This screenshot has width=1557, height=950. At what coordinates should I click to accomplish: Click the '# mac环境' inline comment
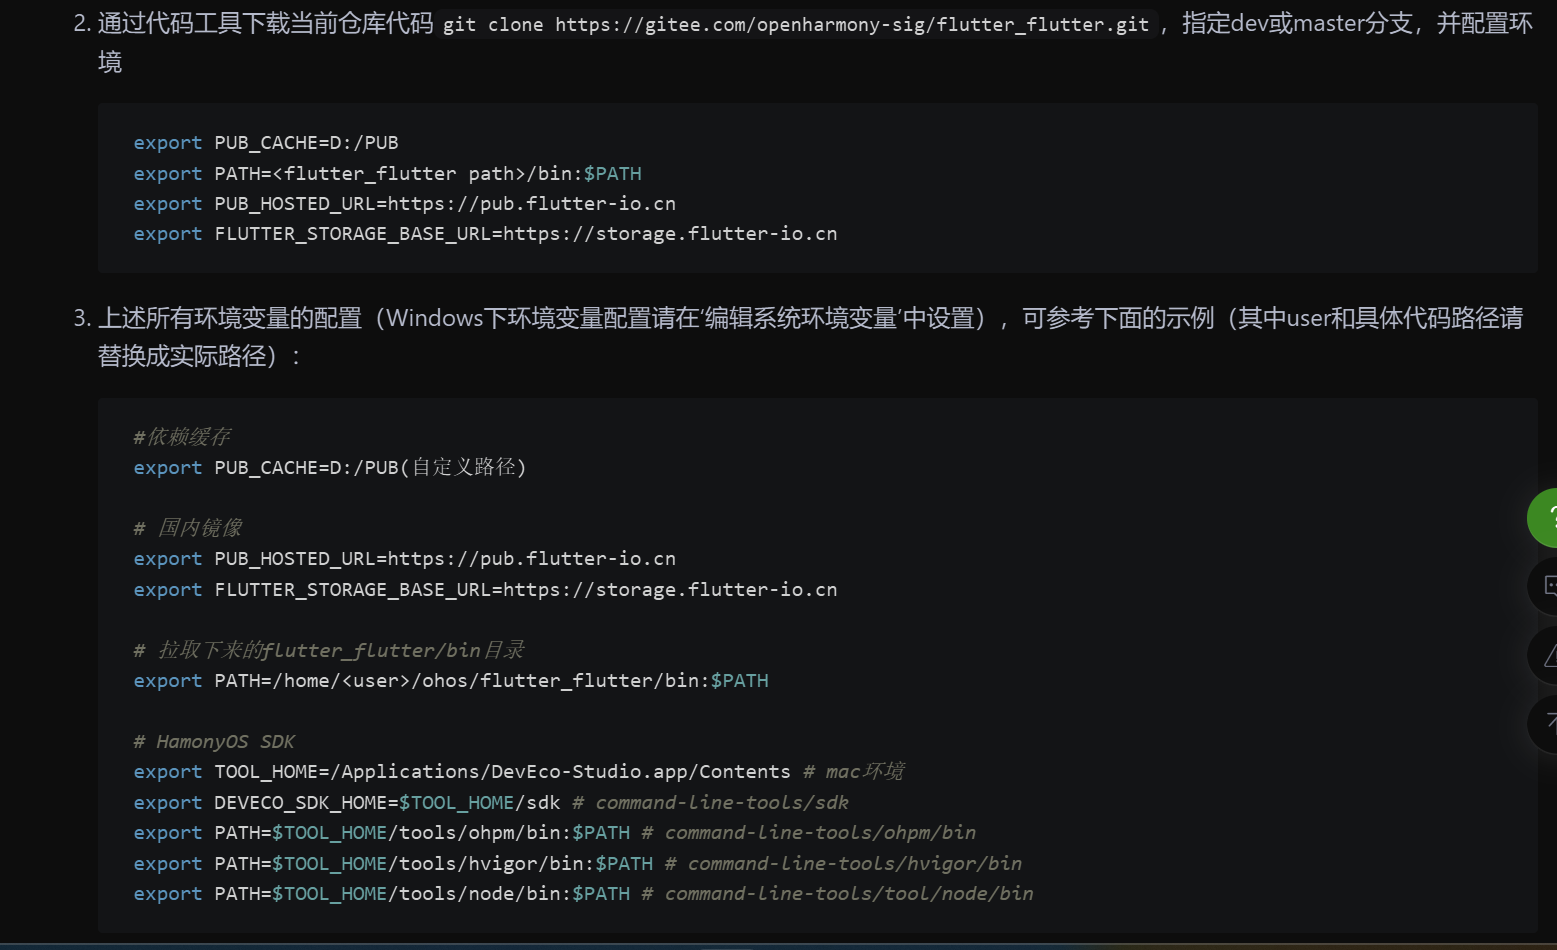pyautogui.click(x=855, y=771)
